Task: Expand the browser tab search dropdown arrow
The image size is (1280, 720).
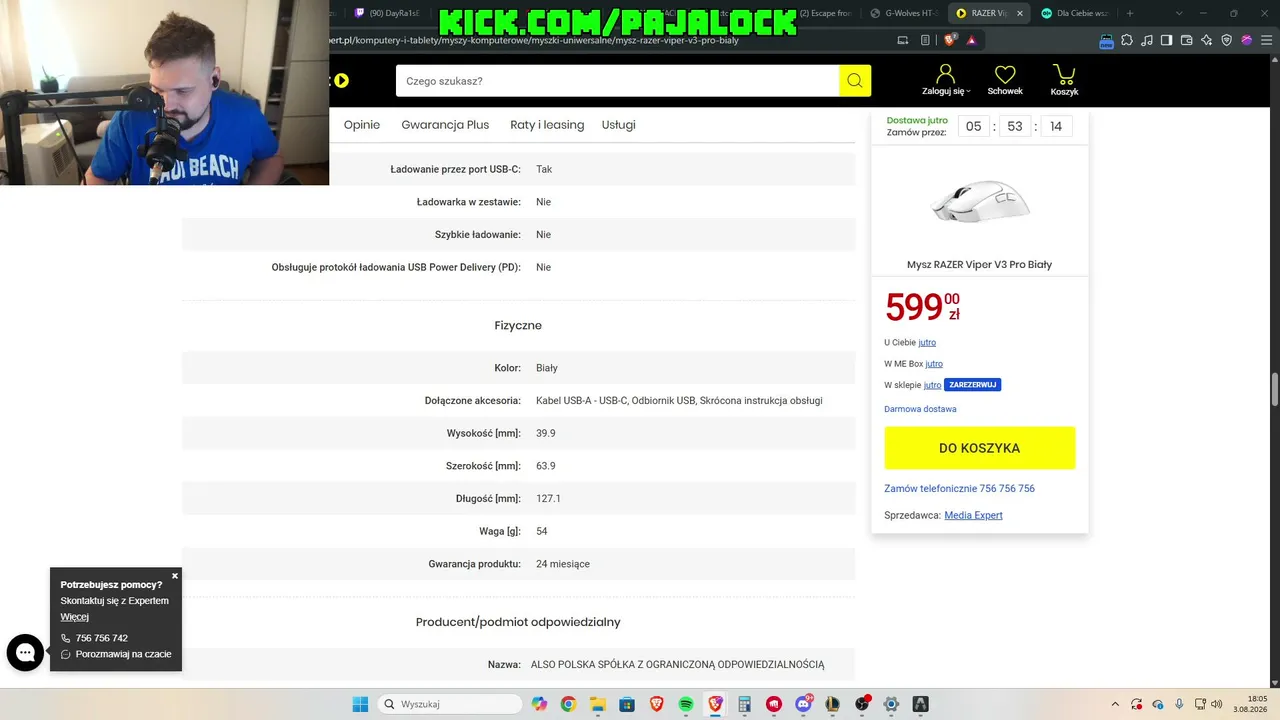Action: tap(1179, 13)
